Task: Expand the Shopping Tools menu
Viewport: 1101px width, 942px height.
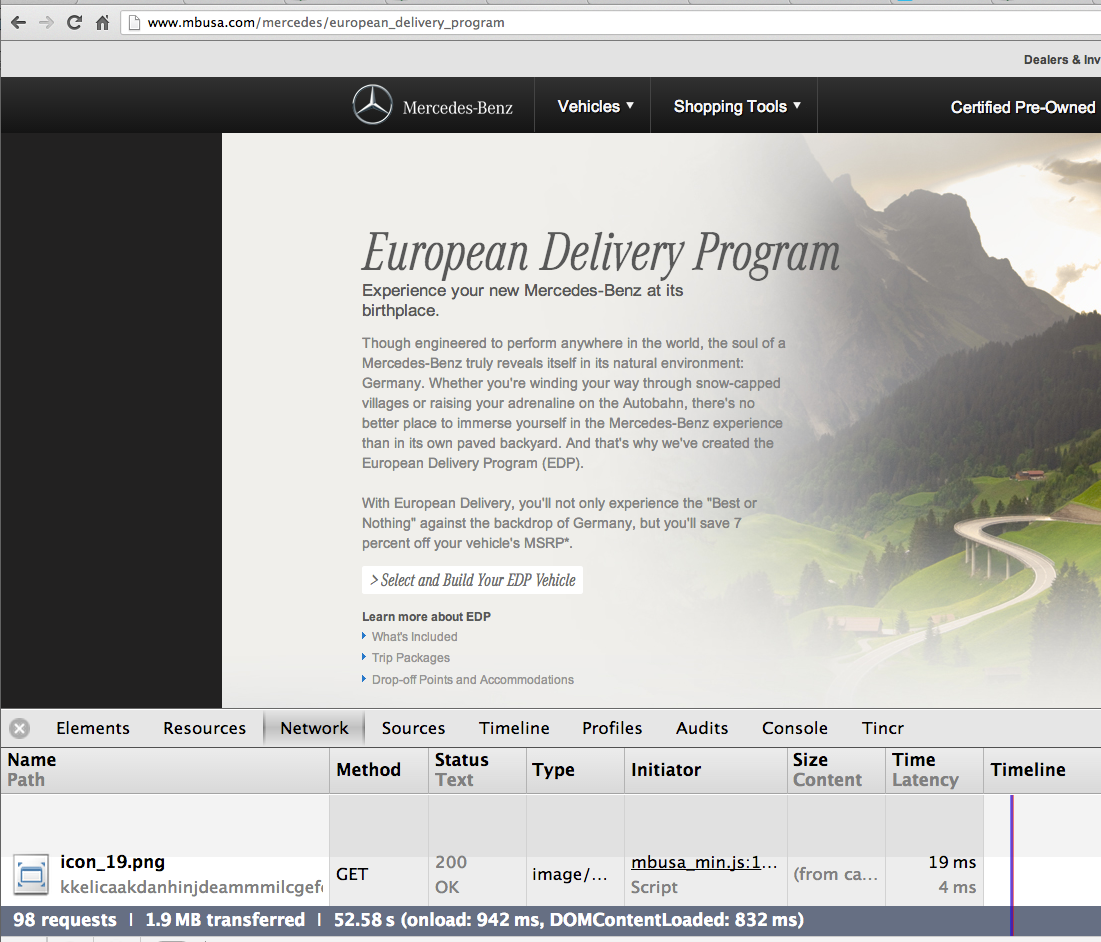Action: [736, 106]
